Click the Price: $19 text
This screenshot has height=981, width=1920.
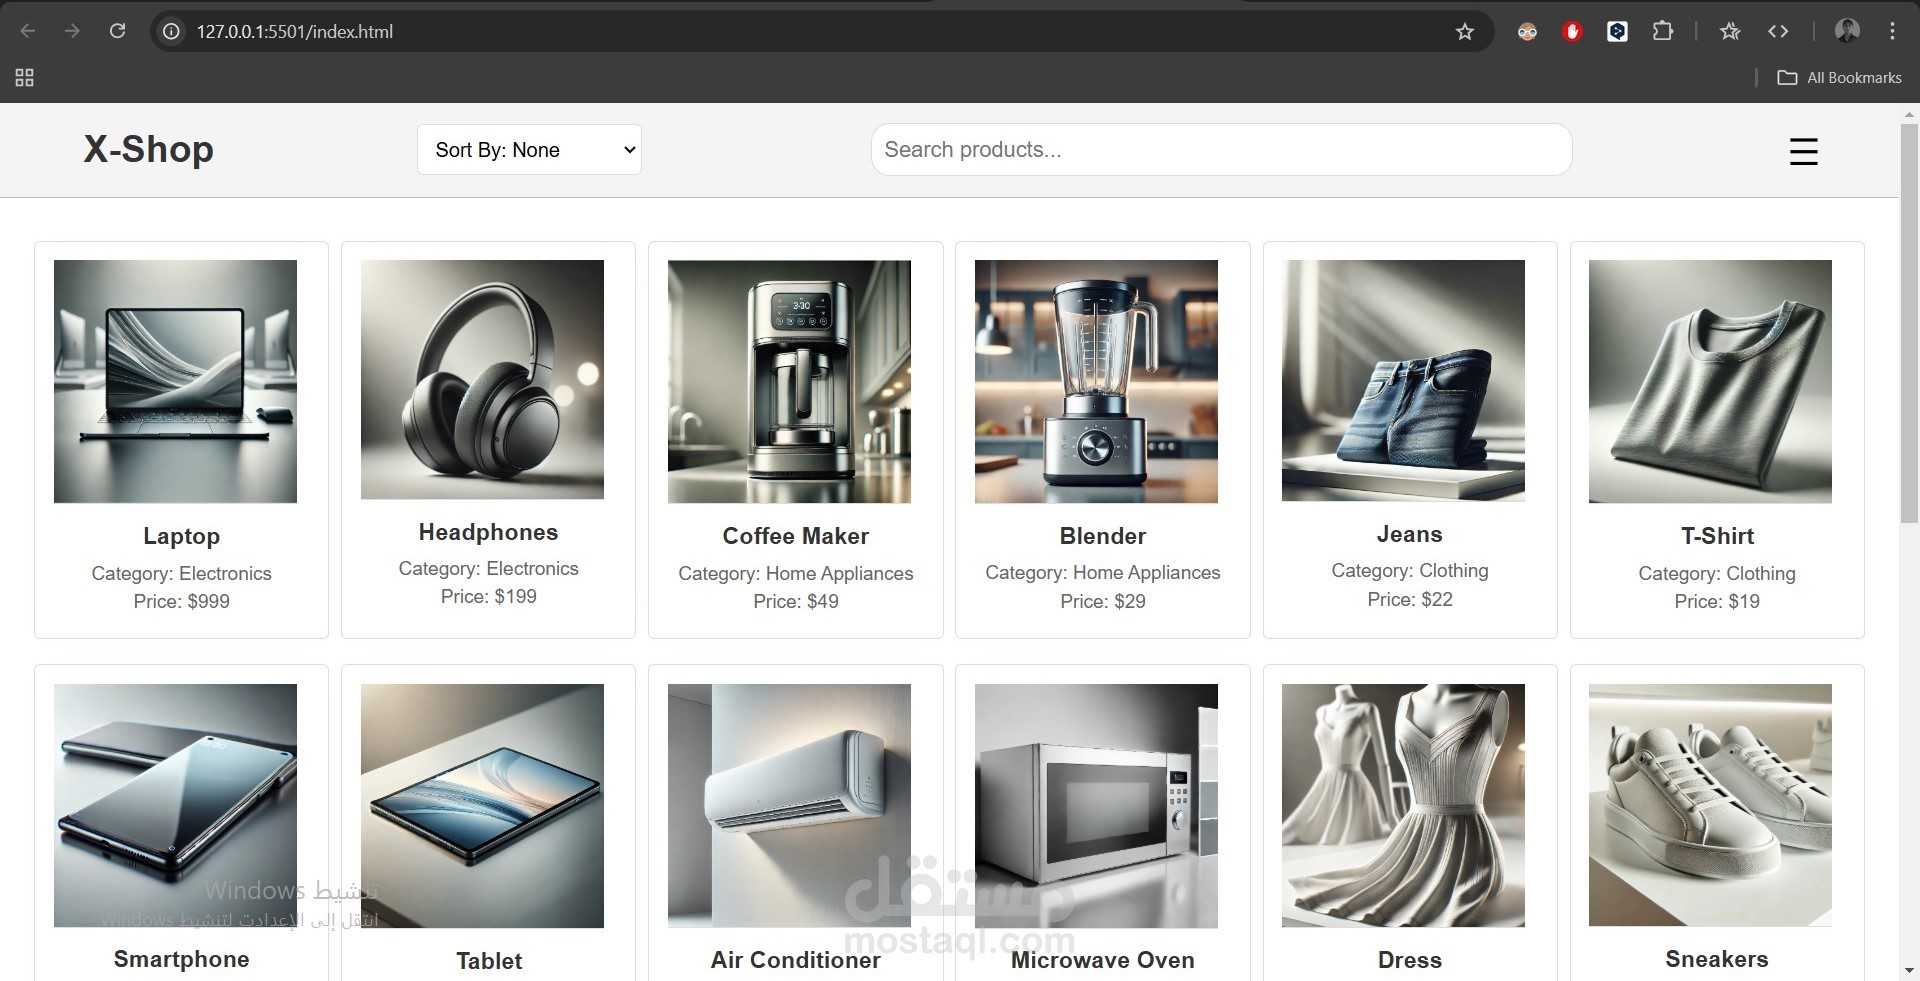tap(1717, 601)
